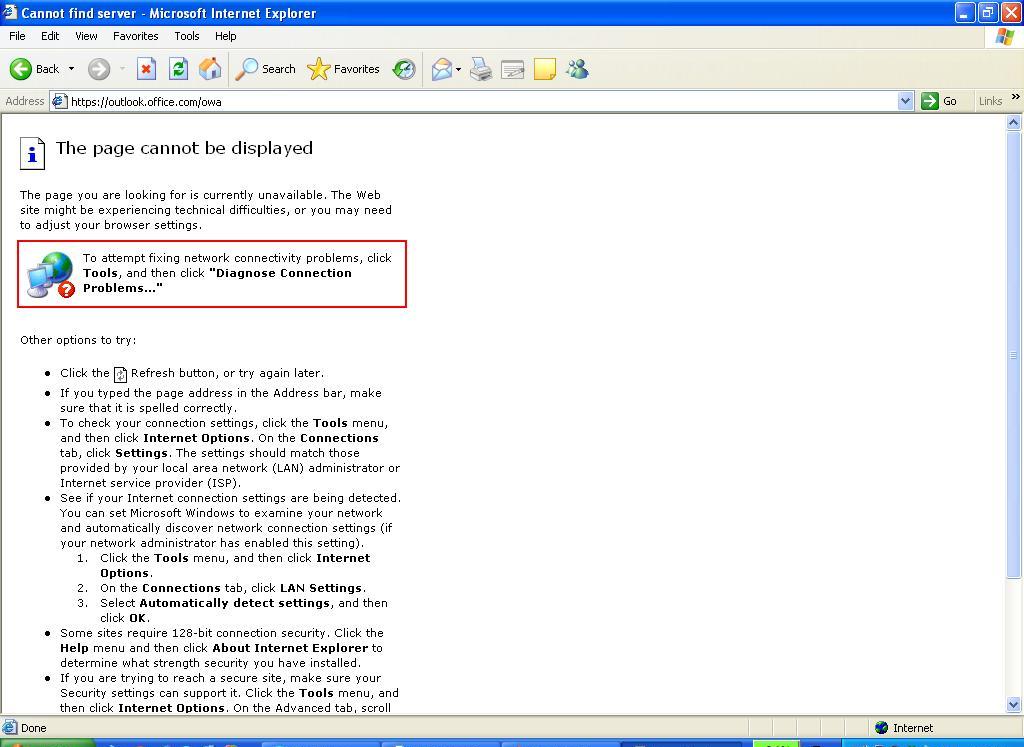Screen dimensions: 1024x747
Task: Click the IE page icon in the status bar
Action: [x=9, y=727]
